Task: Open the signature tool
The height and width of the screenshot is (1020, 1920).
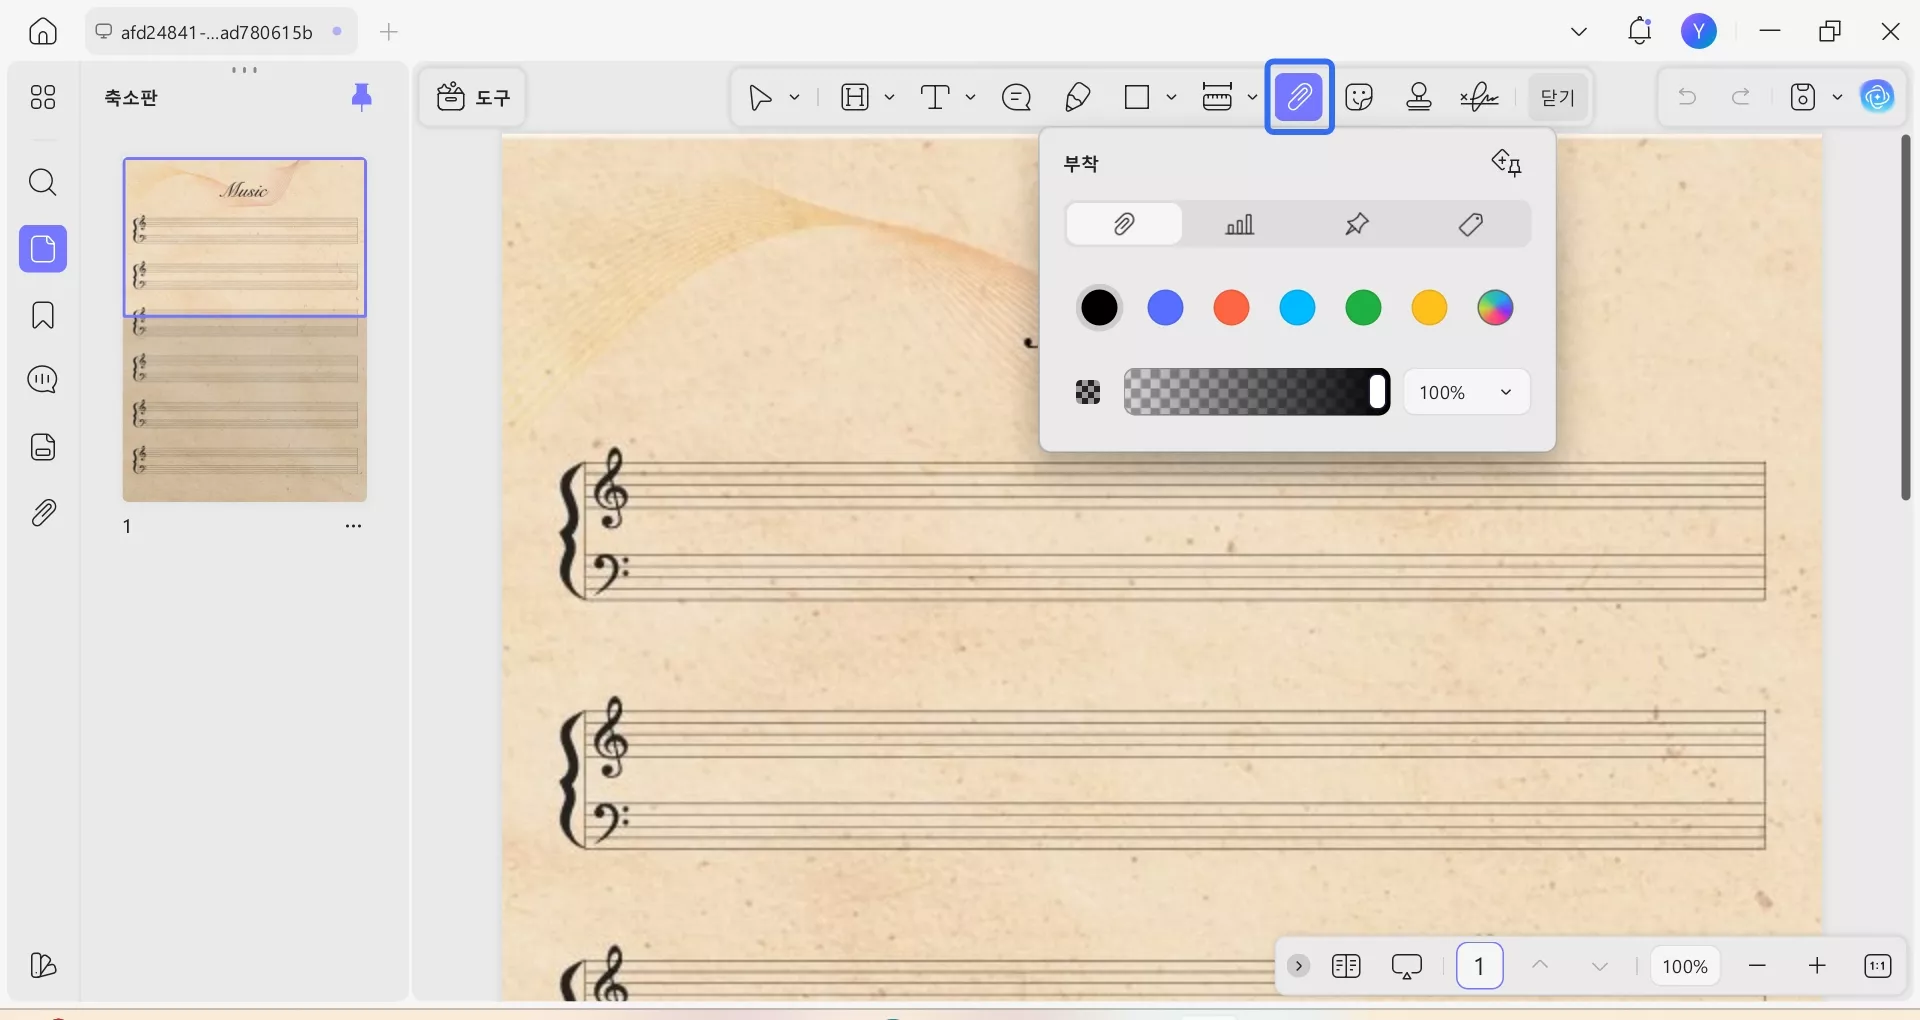Action: click(1479, 97)
